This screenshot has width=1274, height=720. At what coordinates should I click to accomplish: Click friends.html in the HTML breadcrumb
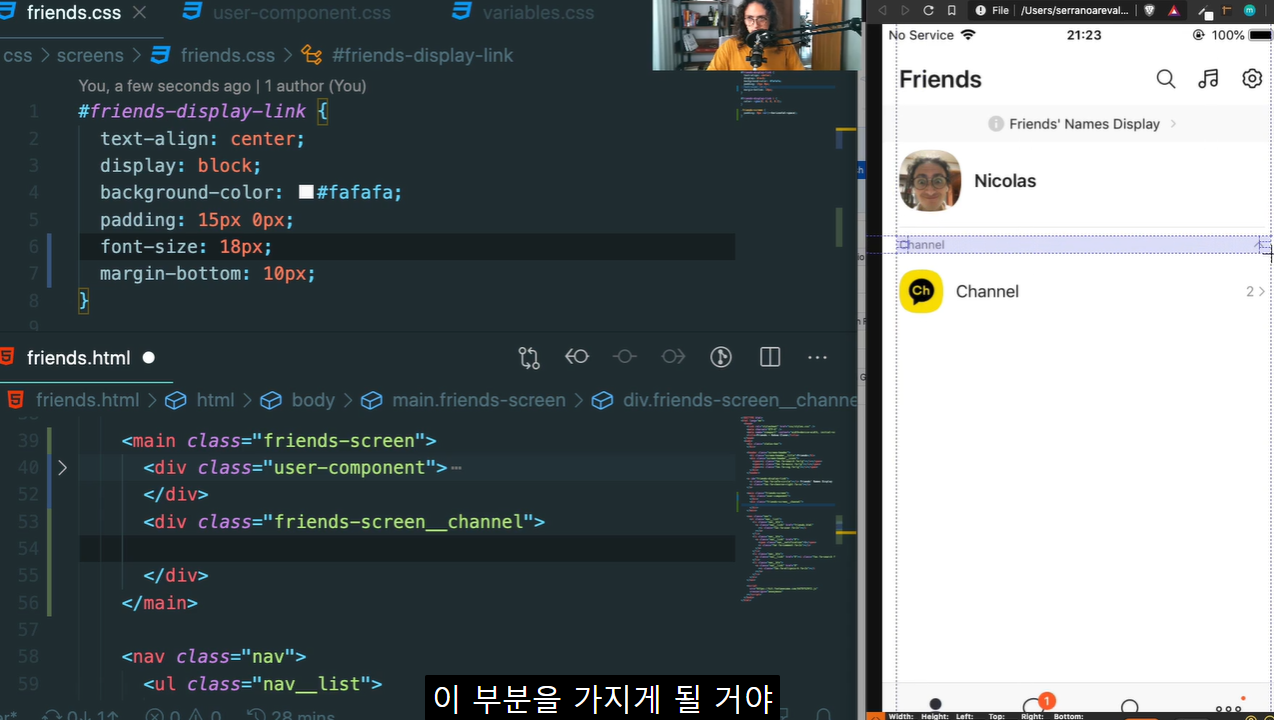(87, 400)
